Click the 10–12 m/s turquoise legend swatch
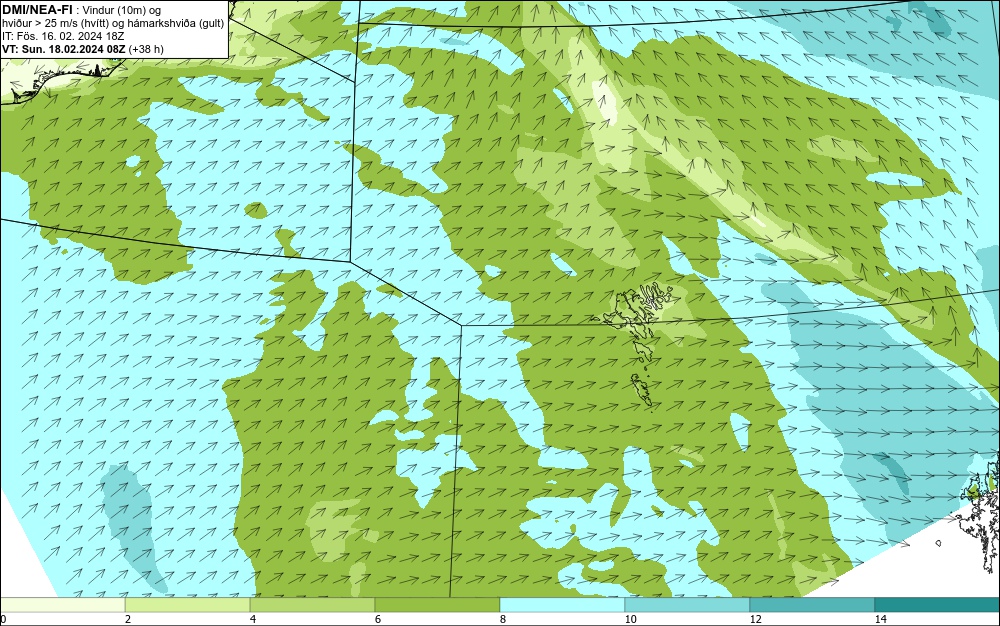1000x626 pixels. click(x=688, y=605)
